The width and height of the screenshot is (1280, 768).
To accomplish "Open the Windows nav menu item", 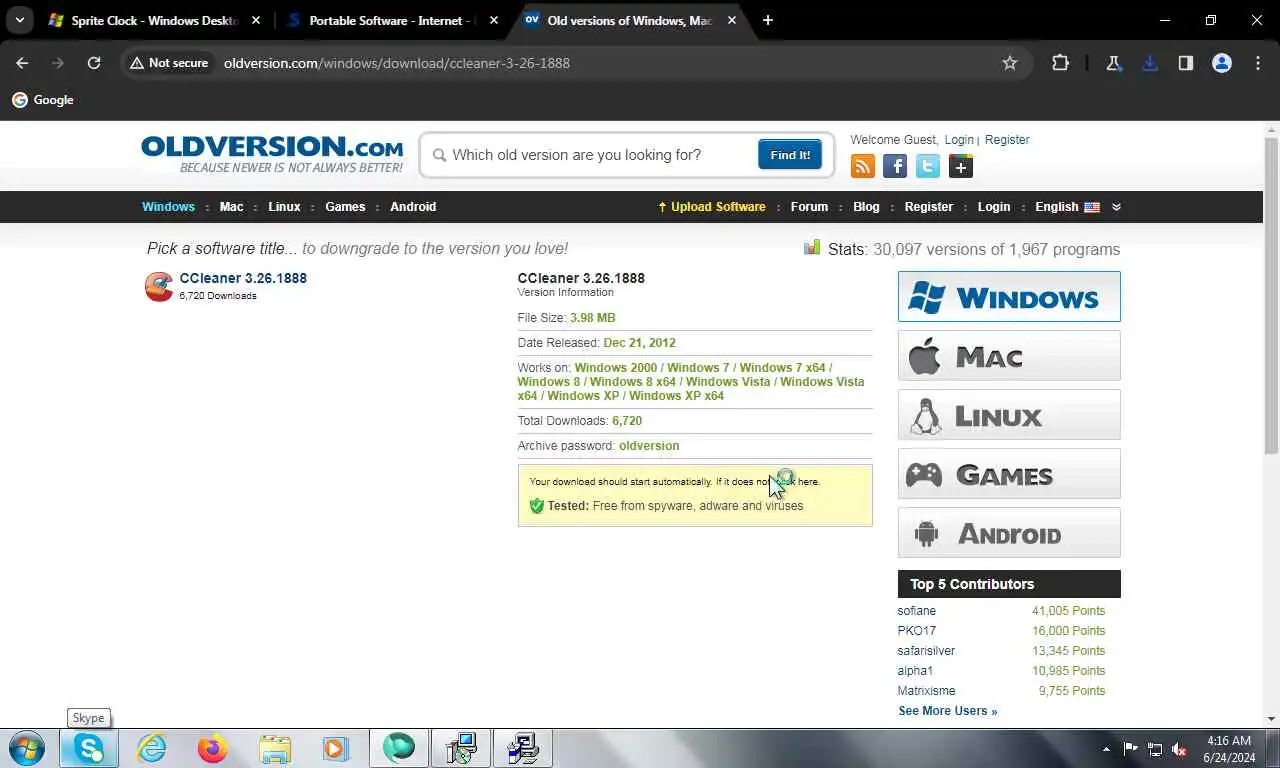I will pos(168,207).
